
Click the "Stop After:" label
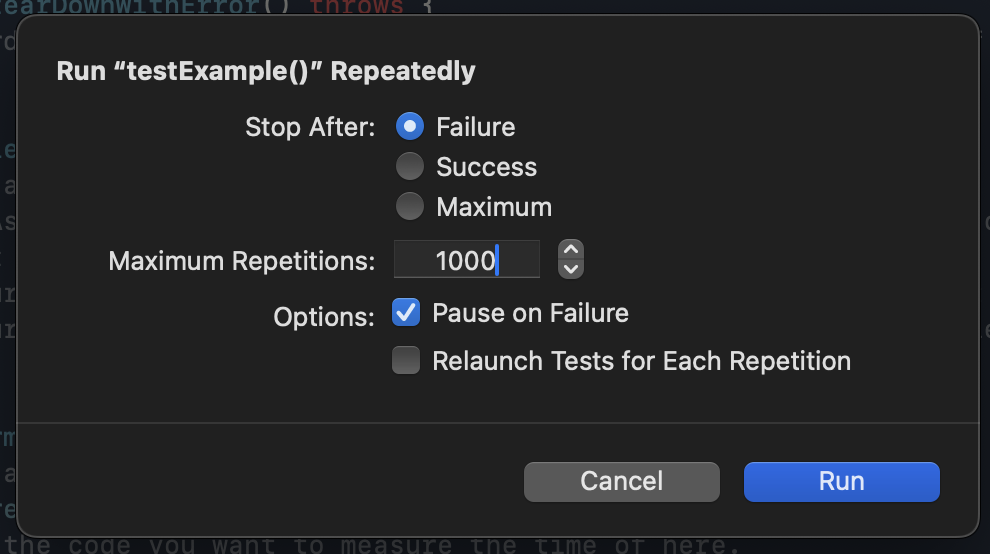310,128
